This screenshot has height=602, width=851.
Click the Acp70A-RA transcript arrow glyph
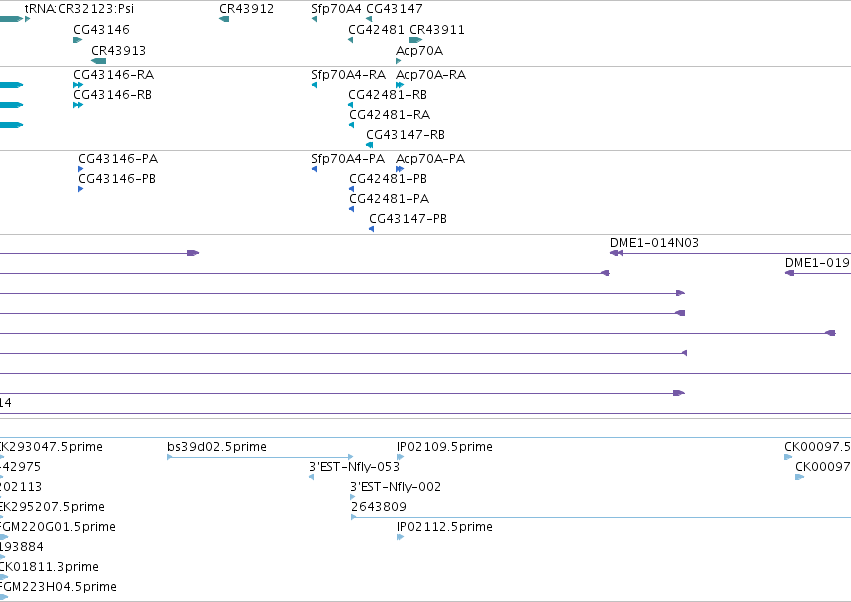[x=400, y=85]
